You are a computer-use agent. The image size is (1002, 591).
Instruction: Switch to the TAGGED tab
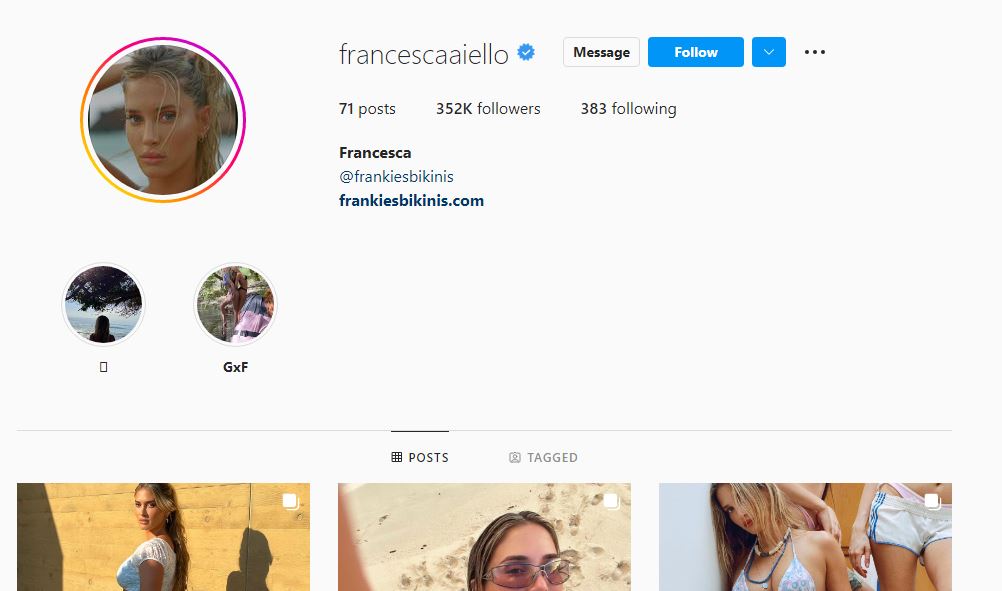543,457
